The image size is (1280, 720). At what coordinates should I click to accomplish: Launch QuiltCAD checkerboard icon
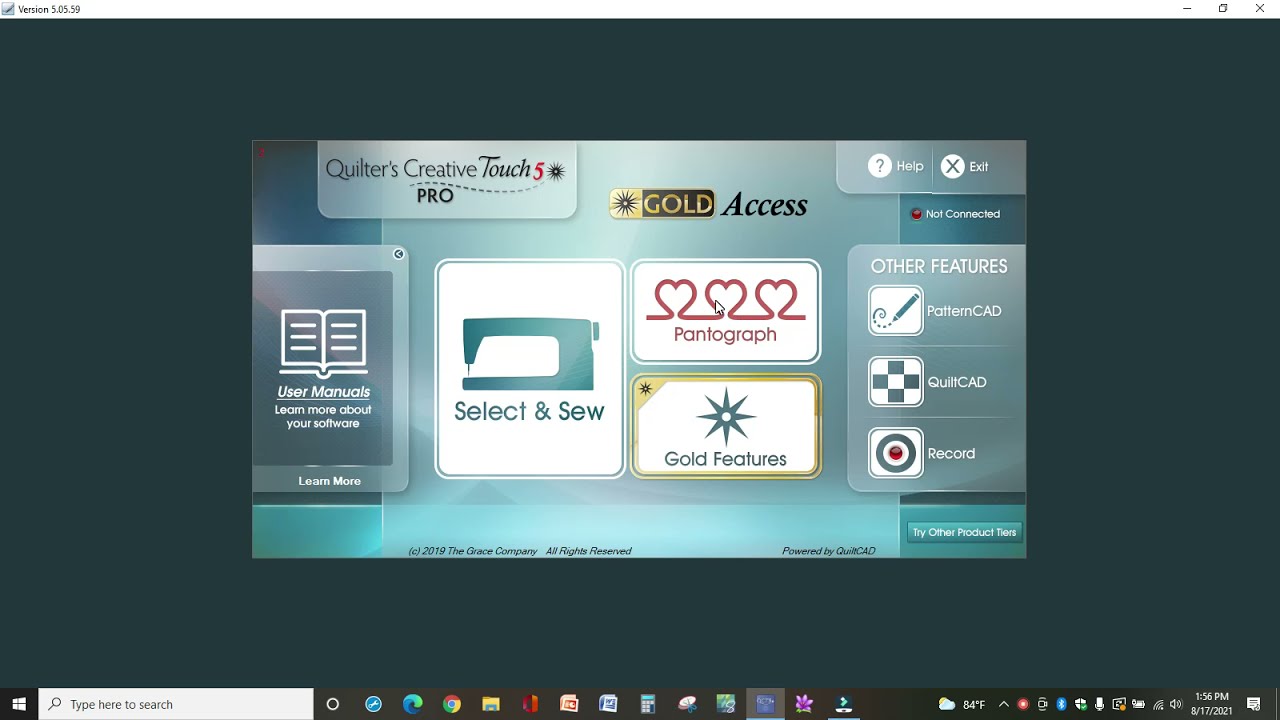(896, 382)
